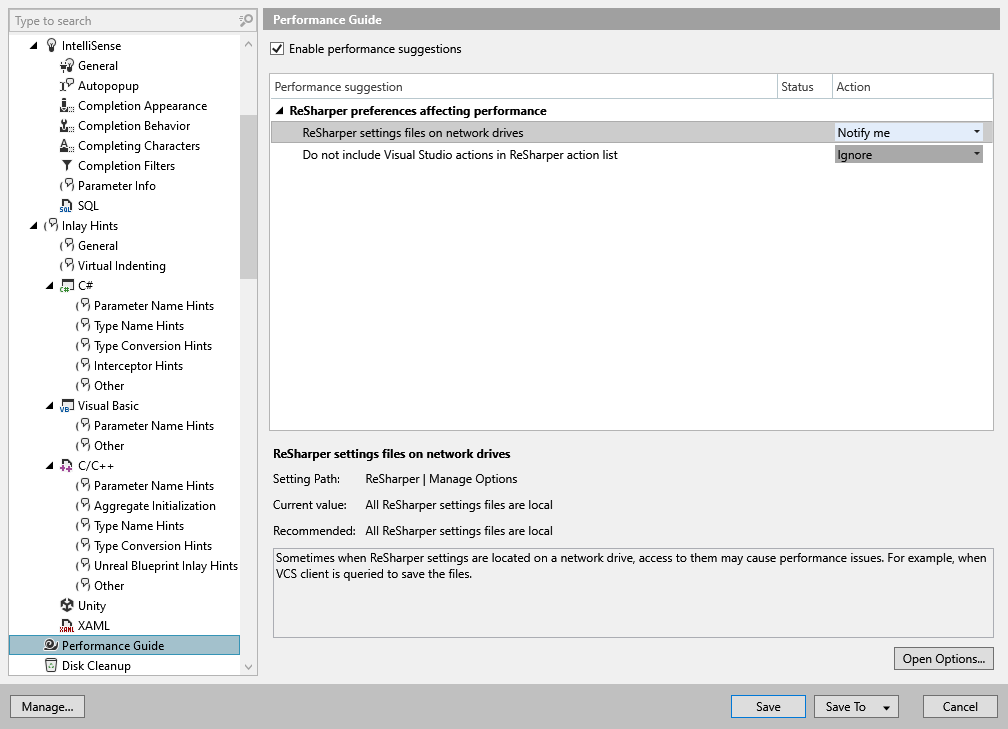Click the Completion Filters funnel icon
This screenshot has height=729, width=1008.
pos(67,165)
